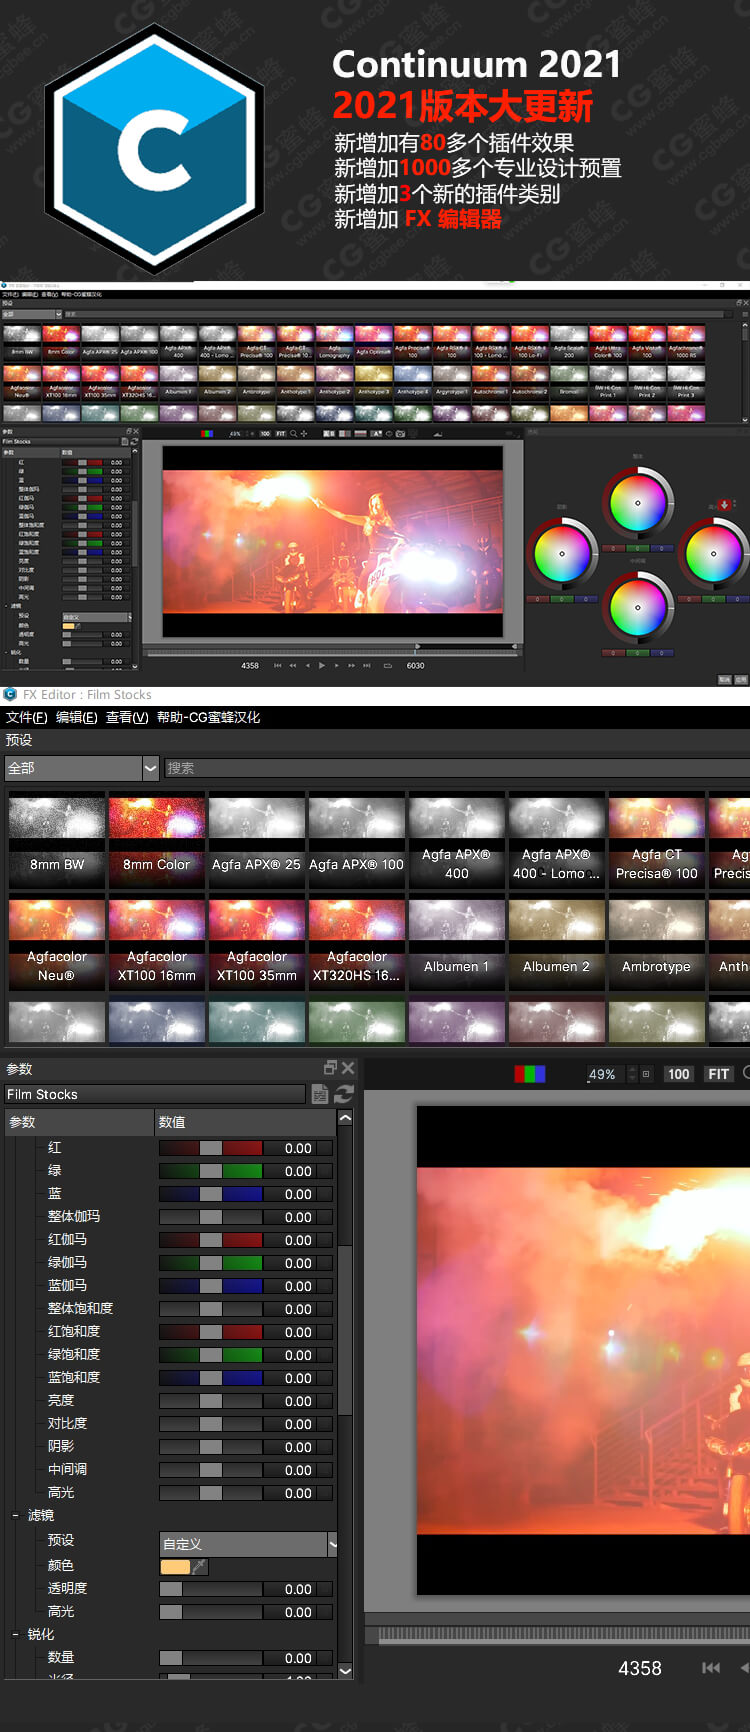Click inside the 搜索 search field
The width and height of the screenshot is (750, 1732).
click(x=457, y=768)
